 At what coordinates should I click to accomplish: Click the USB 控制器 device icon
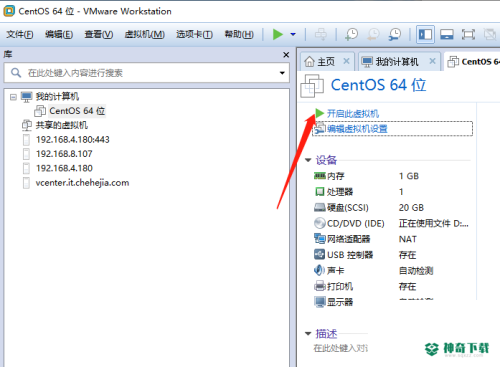click(320, 255)
